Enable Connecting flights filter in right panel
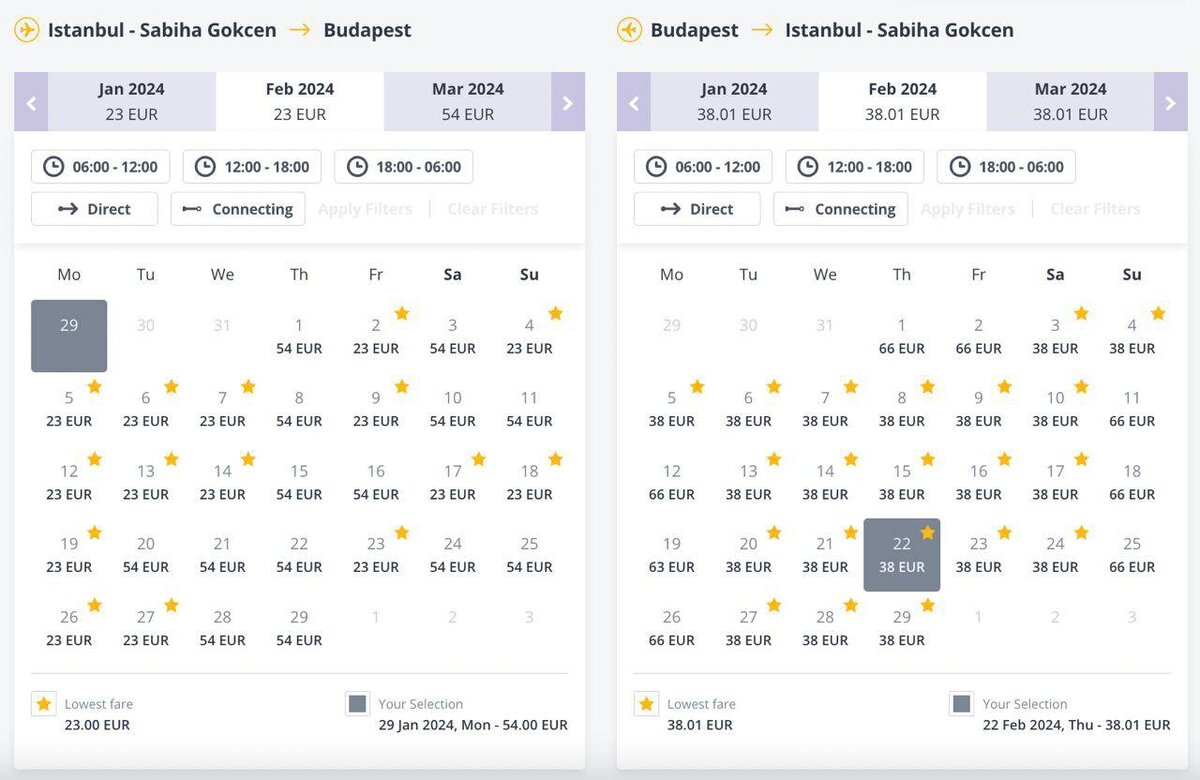 [840, 209]
